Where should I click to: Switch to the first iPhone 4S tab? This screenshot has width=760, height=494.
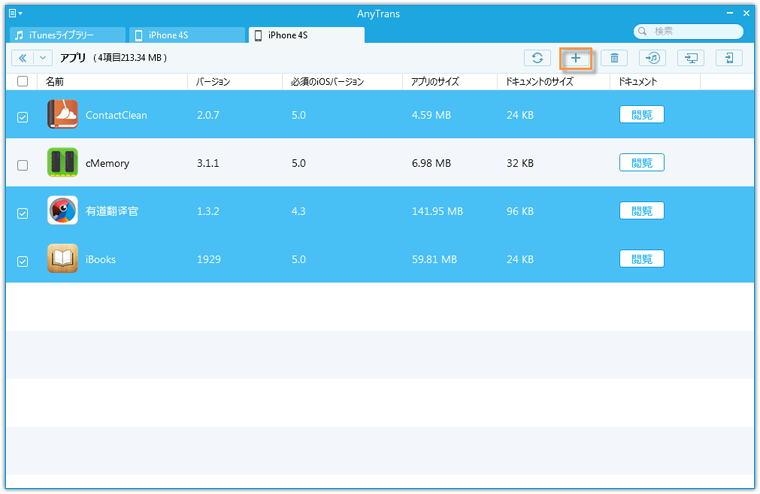click(x=187, y=35)
